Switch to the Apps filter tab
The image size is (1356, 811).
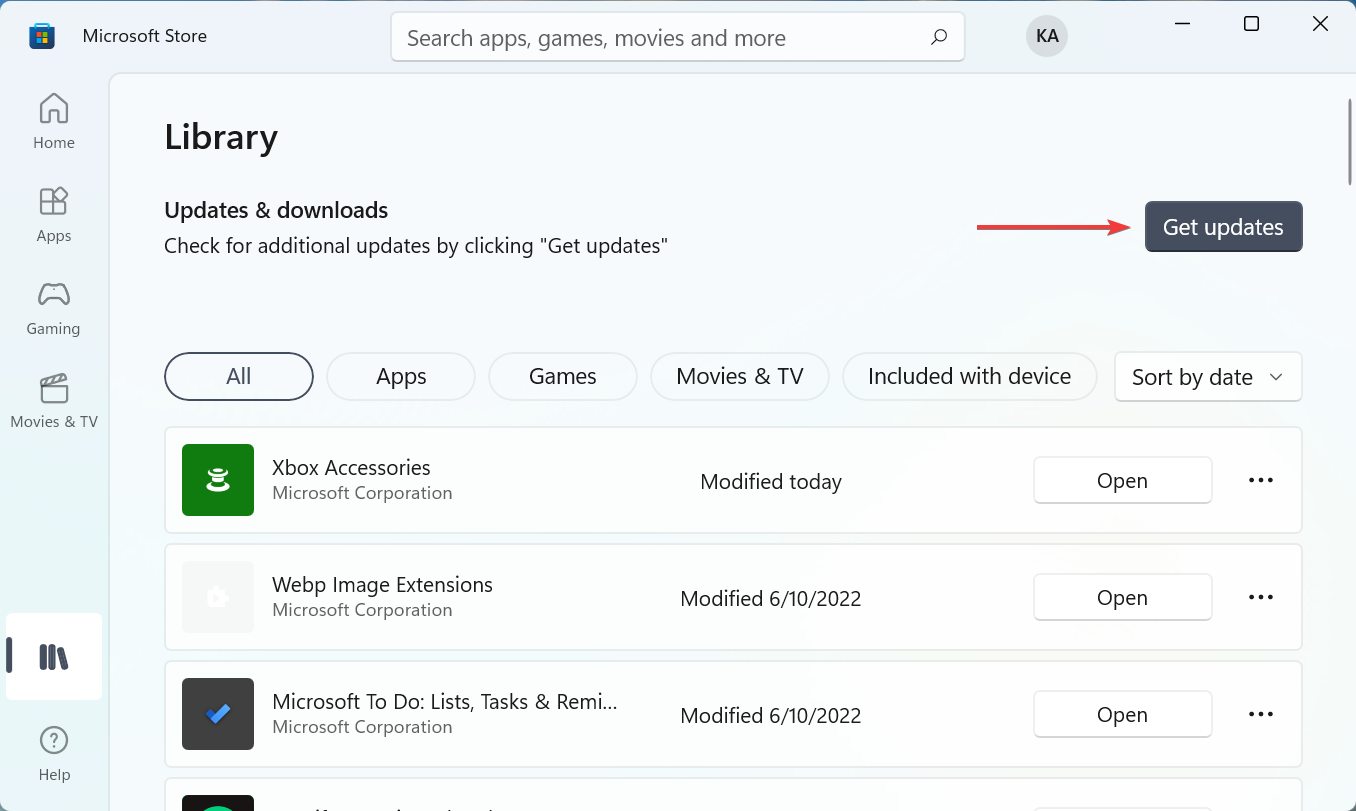[x=400, y=376]
